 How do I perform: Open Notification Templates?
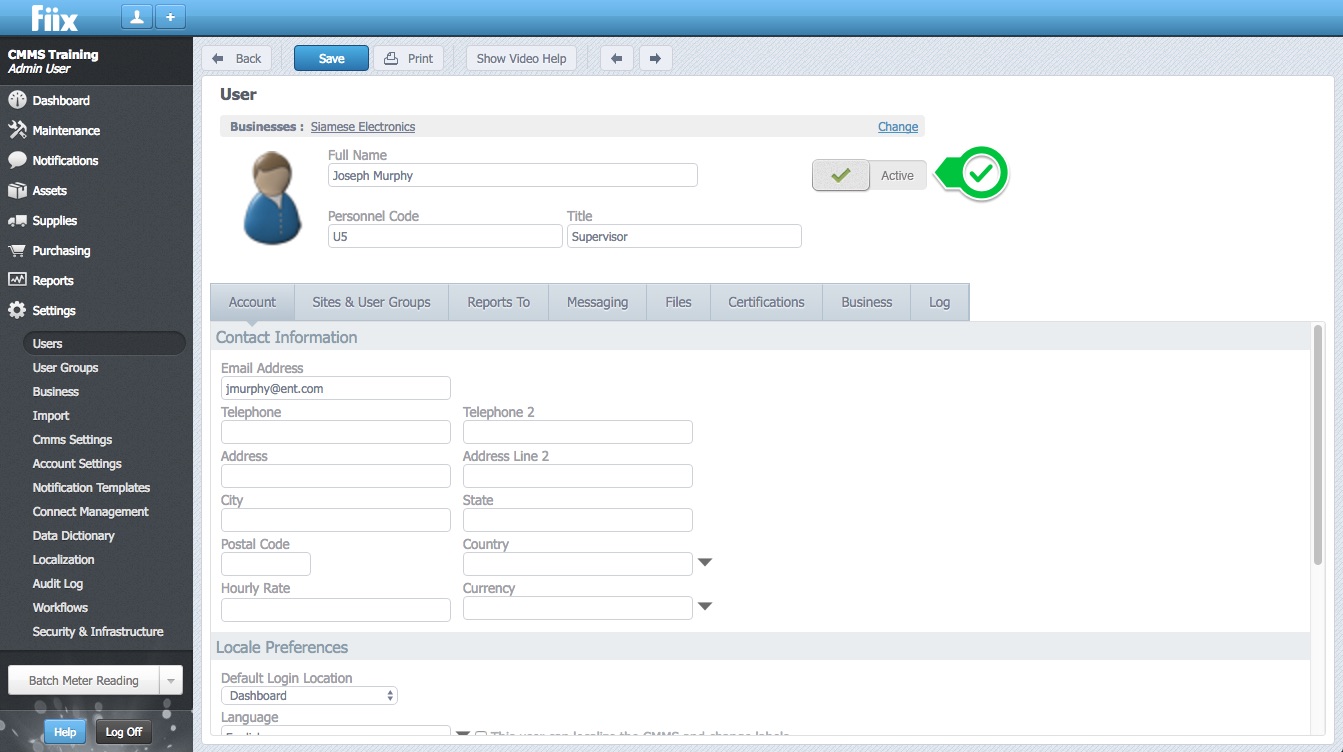[x=91, y=487]
